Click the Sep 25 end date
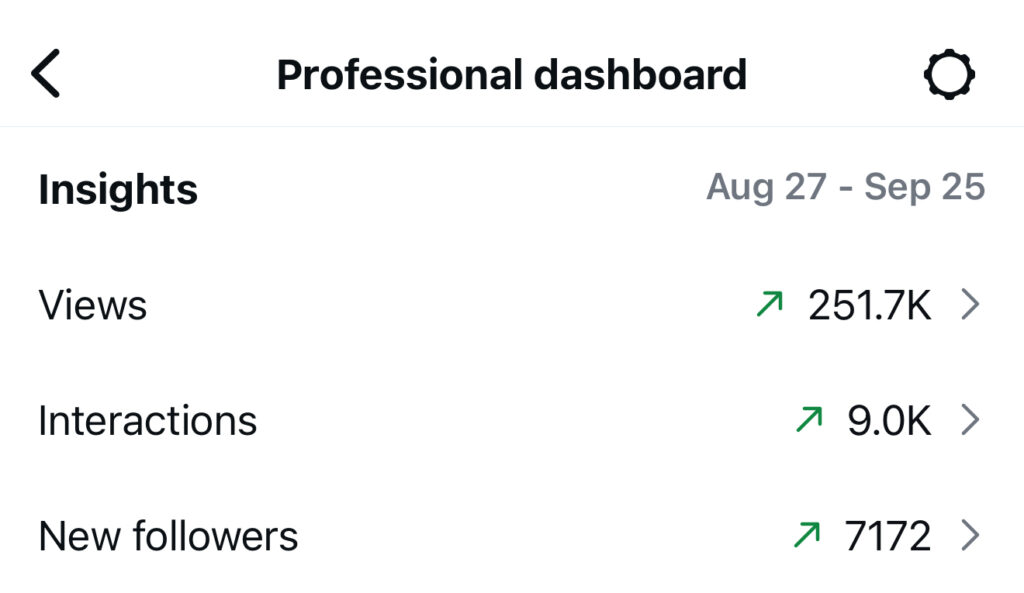 coord(925,187)
